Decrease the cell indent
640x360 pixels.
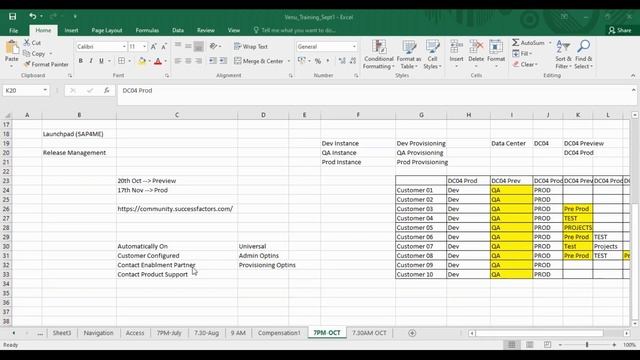(x=213, y=61)
